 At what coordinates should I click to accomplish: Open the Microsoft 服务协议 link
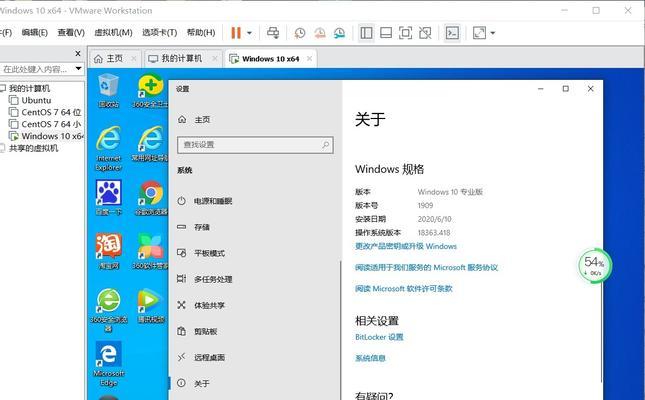(427, 267)
